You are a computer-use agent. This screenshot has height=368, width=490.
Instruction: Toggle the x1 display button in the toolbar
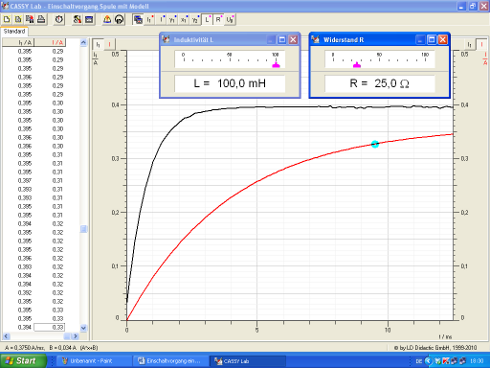(184, 20)
